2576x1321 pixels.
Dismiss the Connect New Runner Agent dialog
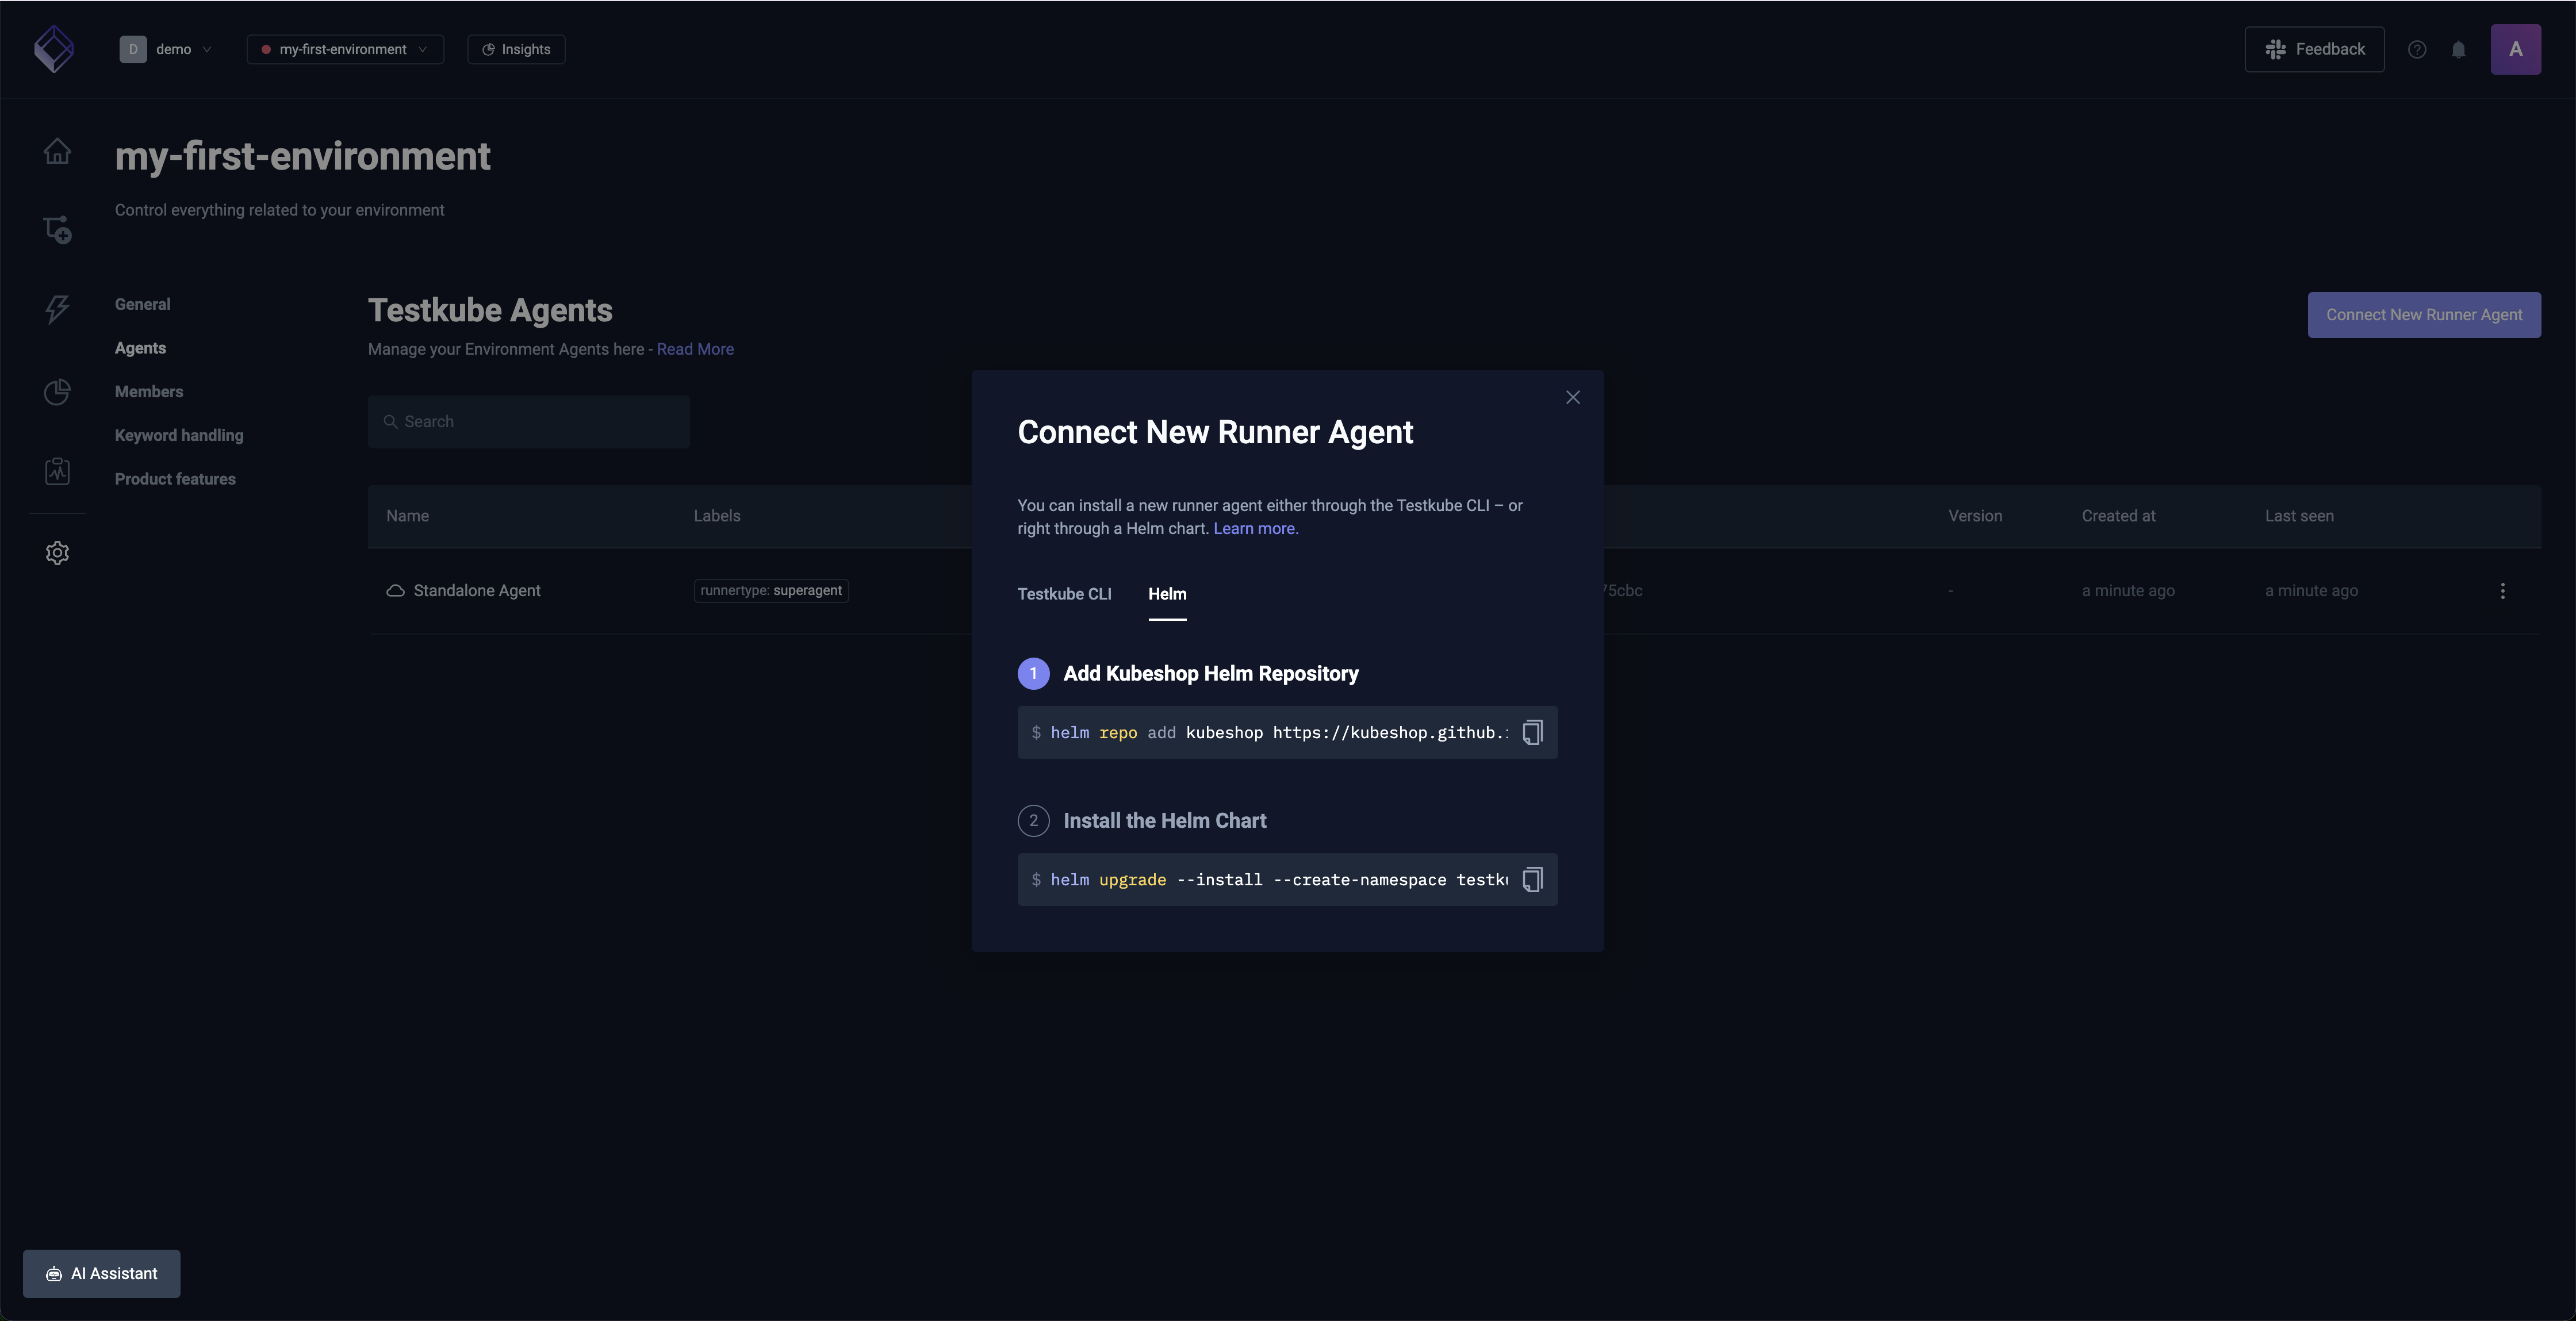[1572, 396]
